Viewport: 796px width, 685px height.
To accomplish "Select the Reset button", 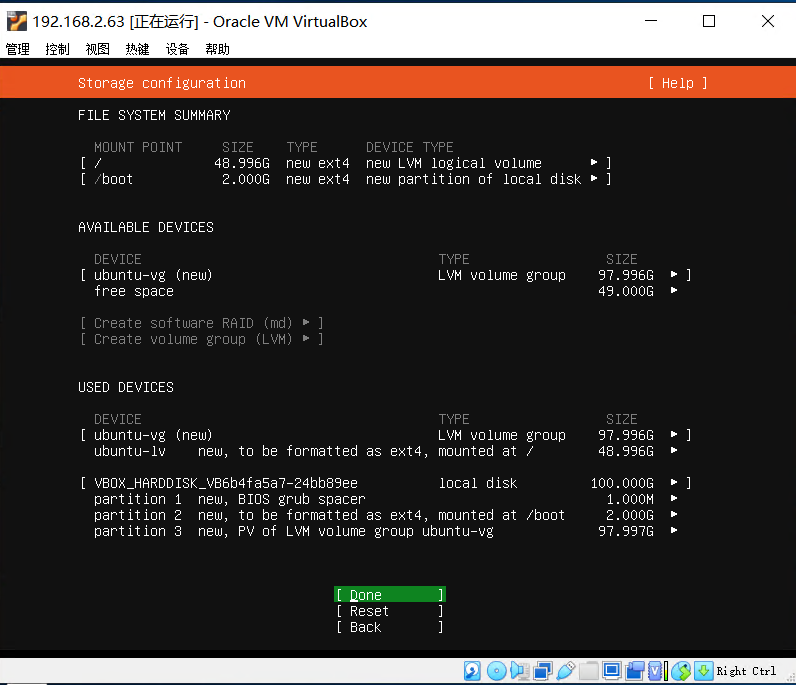I will point(390,611).
